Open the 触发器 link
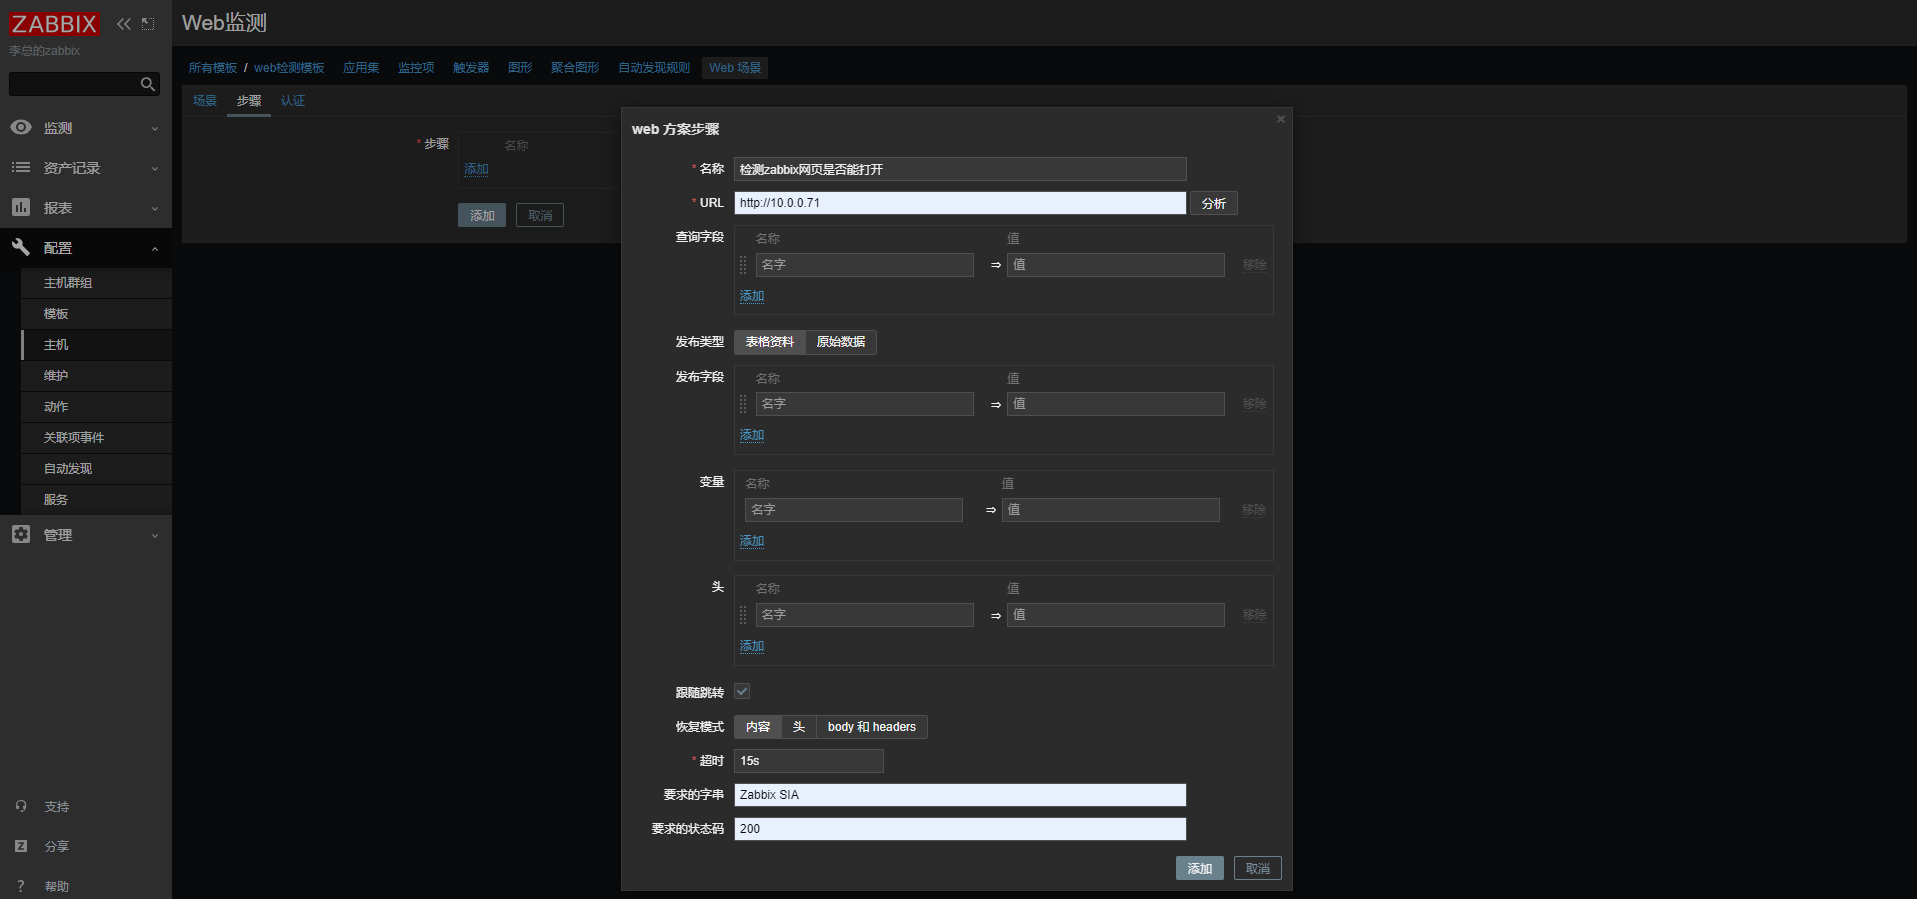1917x899 pixels. (x=471, y=68)
